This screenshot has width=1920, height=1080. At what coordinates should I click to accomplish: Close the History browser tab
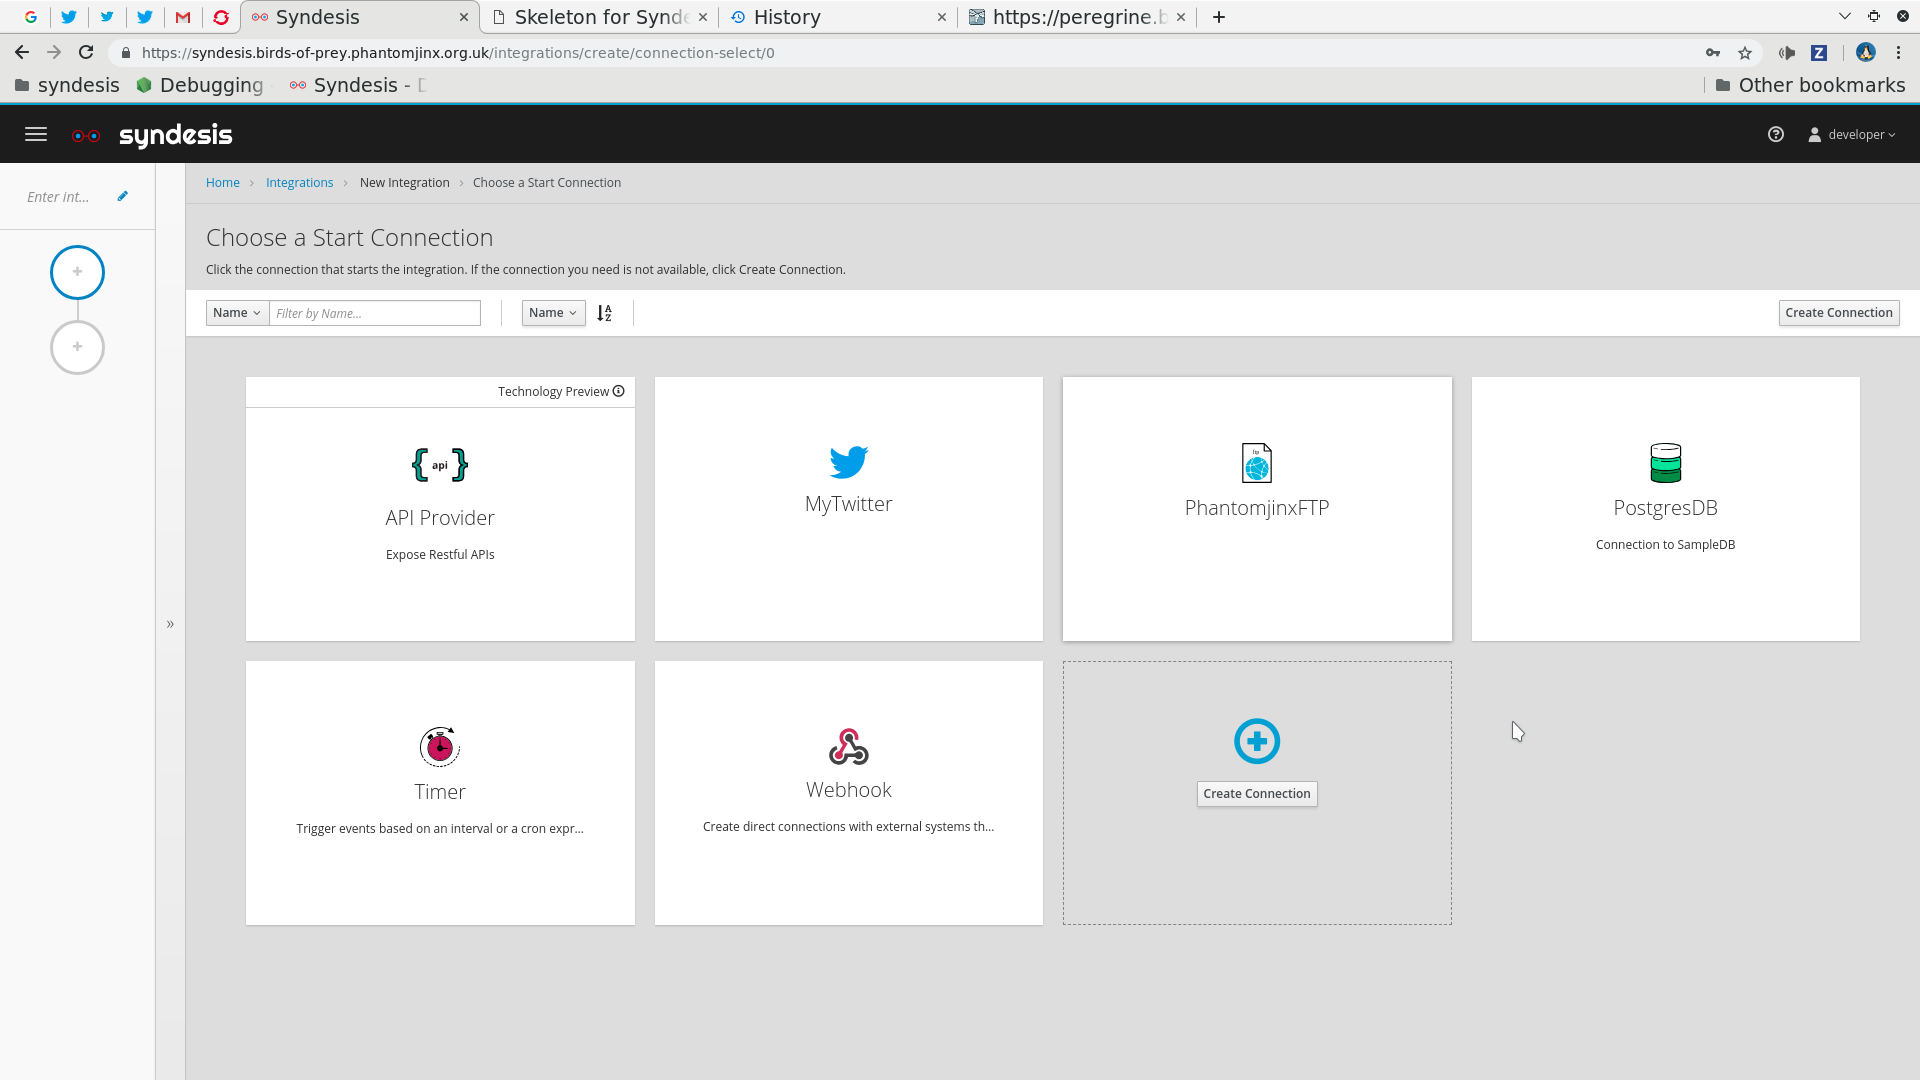(x=942, y=17)
